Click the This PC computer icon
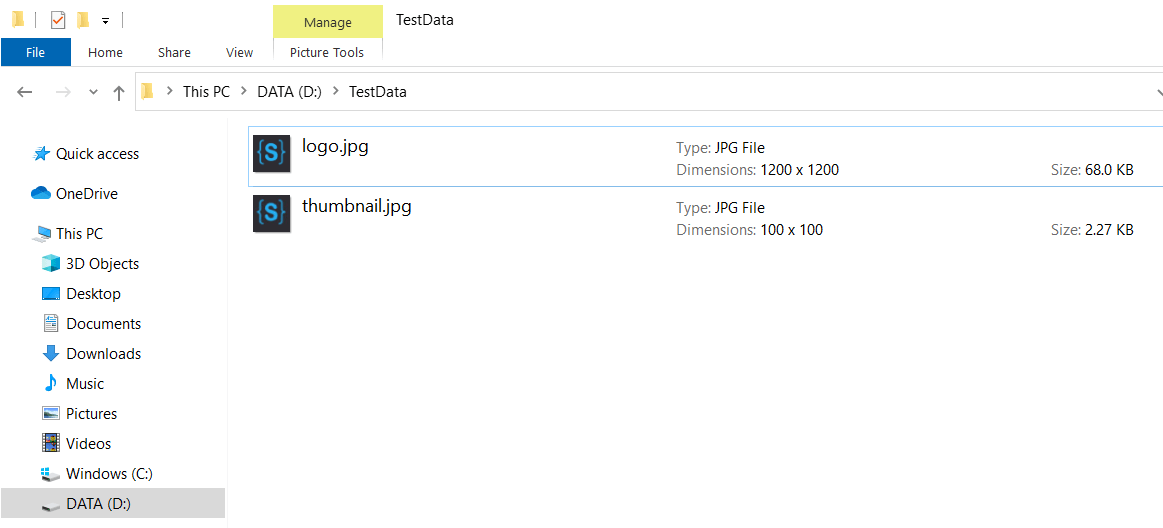Screen dimensions: 1163x528 tap(42, 234)
